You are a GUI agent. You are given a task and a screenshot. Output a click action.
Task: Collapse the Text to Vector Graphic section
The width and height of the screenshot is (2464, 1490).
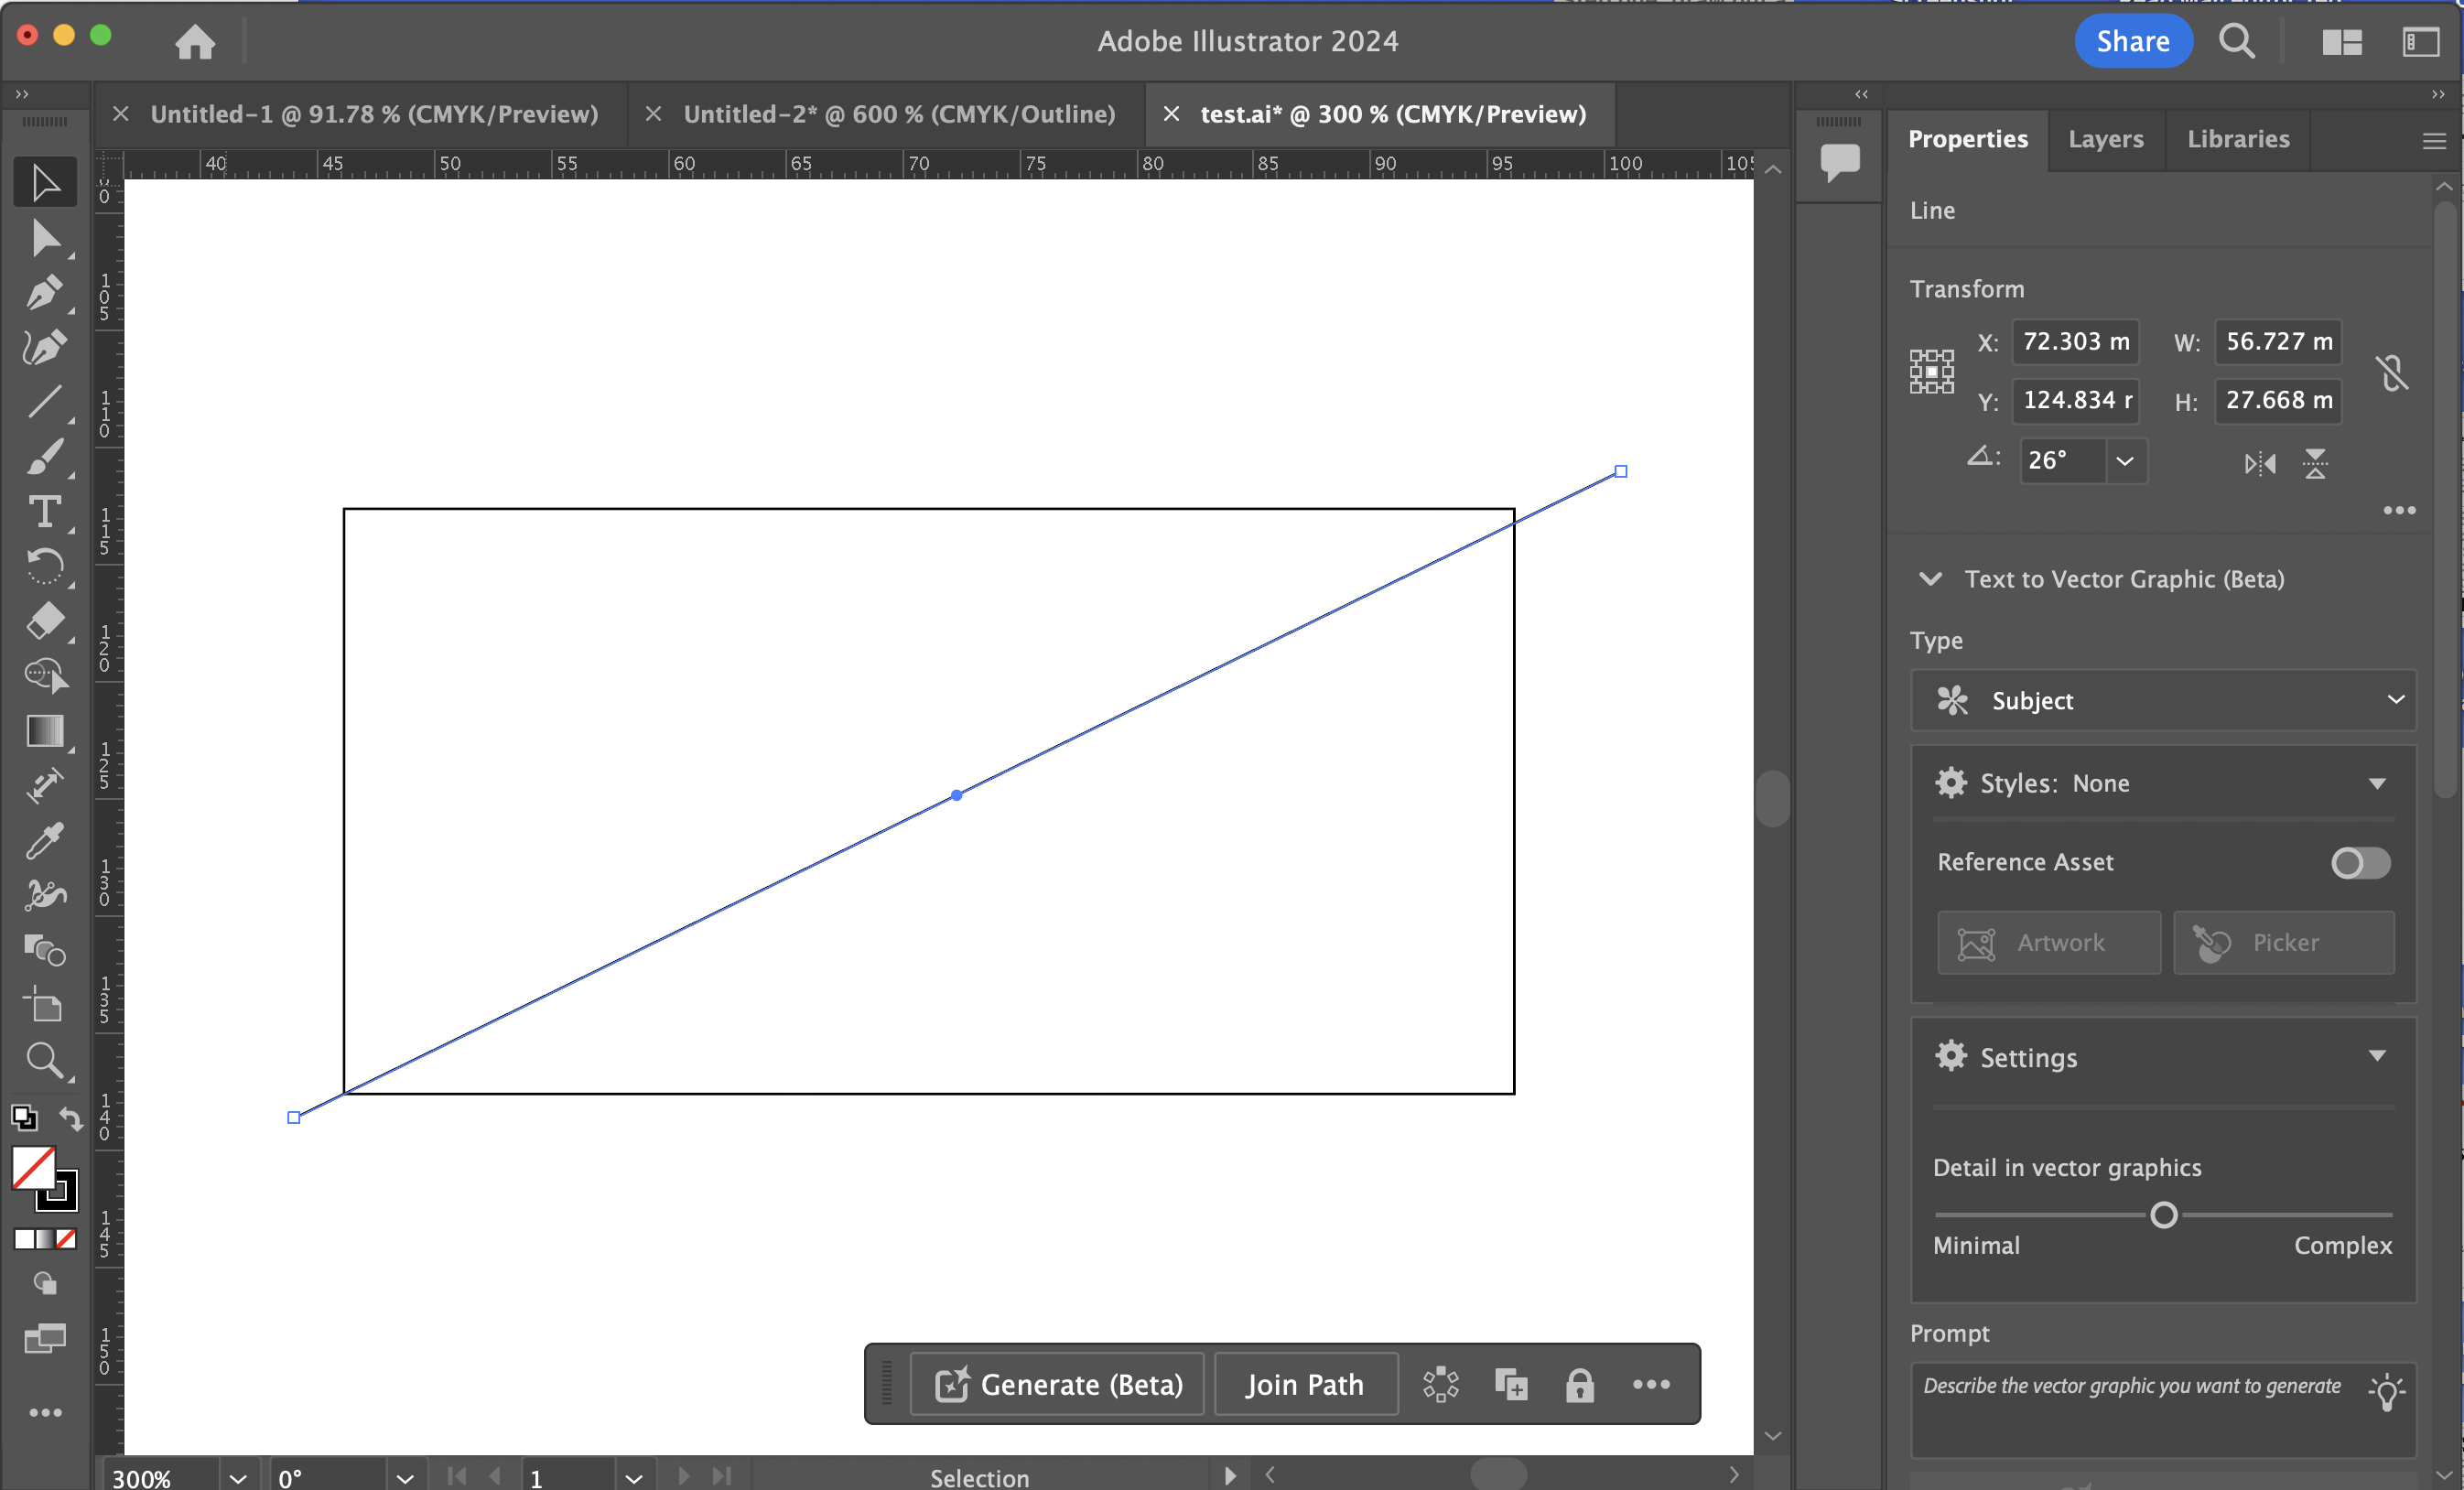[x=1929, y=578]
